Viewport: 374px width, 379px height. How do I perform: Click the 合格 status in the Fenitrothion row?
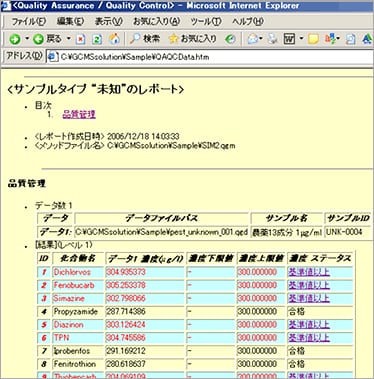[296, 364]
